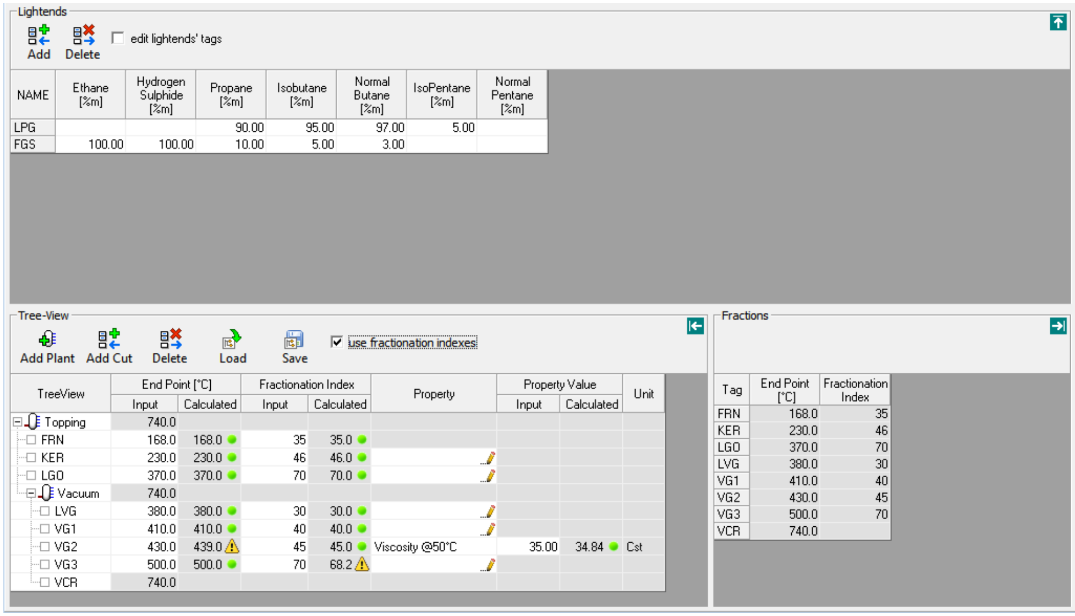Click VG3 fractionation index warning icon

[362, 565]
